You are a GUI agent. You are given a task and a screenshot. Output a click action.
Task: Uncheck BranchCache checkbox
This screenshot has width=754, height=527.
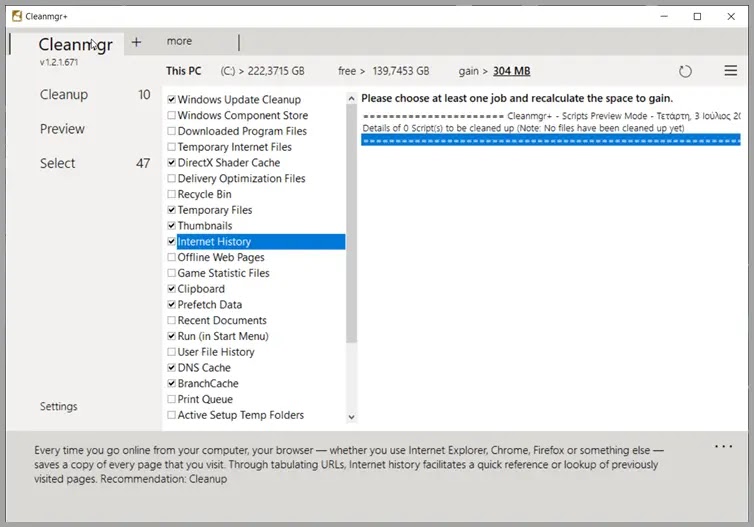pyautogui.click(x=171, y=383)
